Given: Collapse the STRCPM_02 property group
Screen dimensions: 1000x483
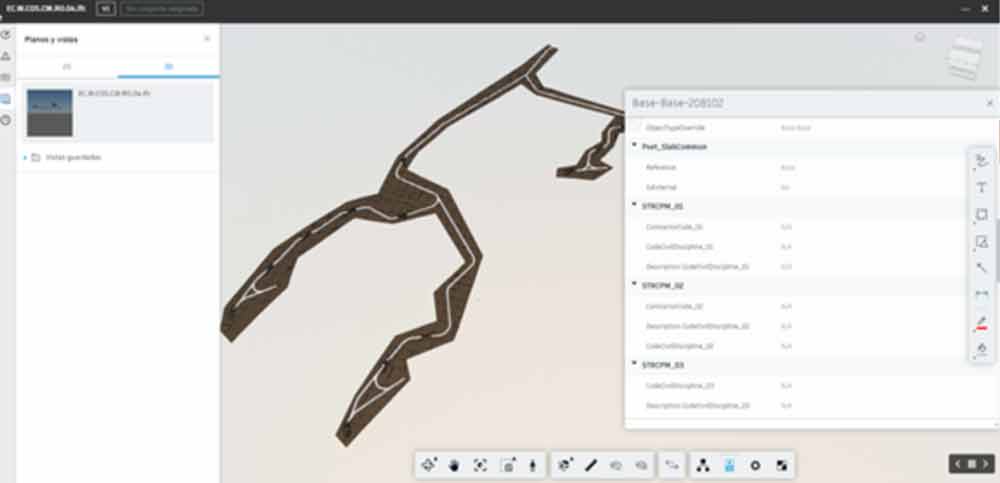Looking at the screenshot, I should 634,285.
